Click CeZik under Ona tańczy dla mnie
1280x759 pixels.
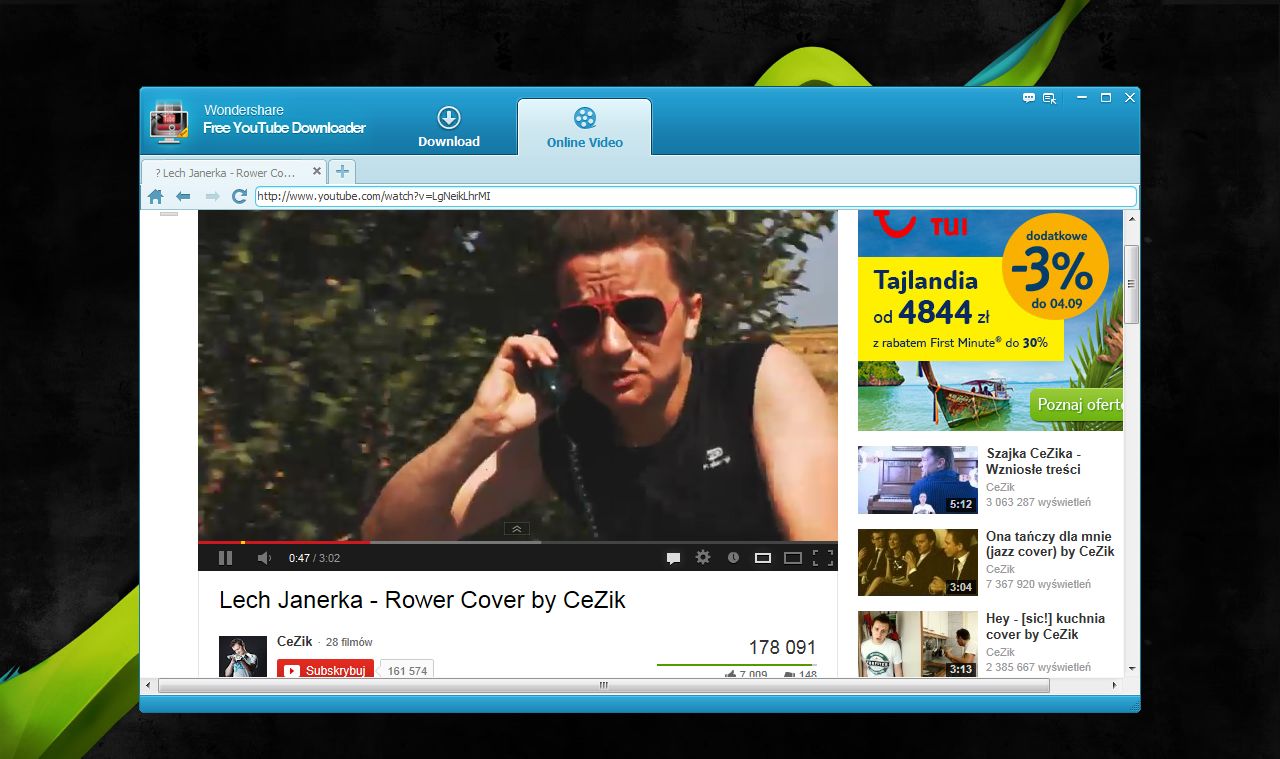click(1000, 569)
